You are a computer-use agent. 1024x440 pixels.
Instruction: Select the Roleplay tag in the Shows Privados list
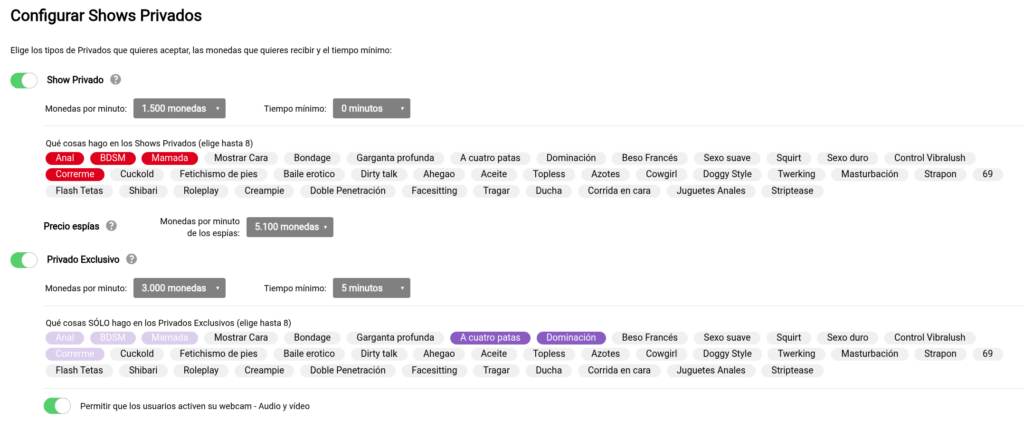(201, 191)
